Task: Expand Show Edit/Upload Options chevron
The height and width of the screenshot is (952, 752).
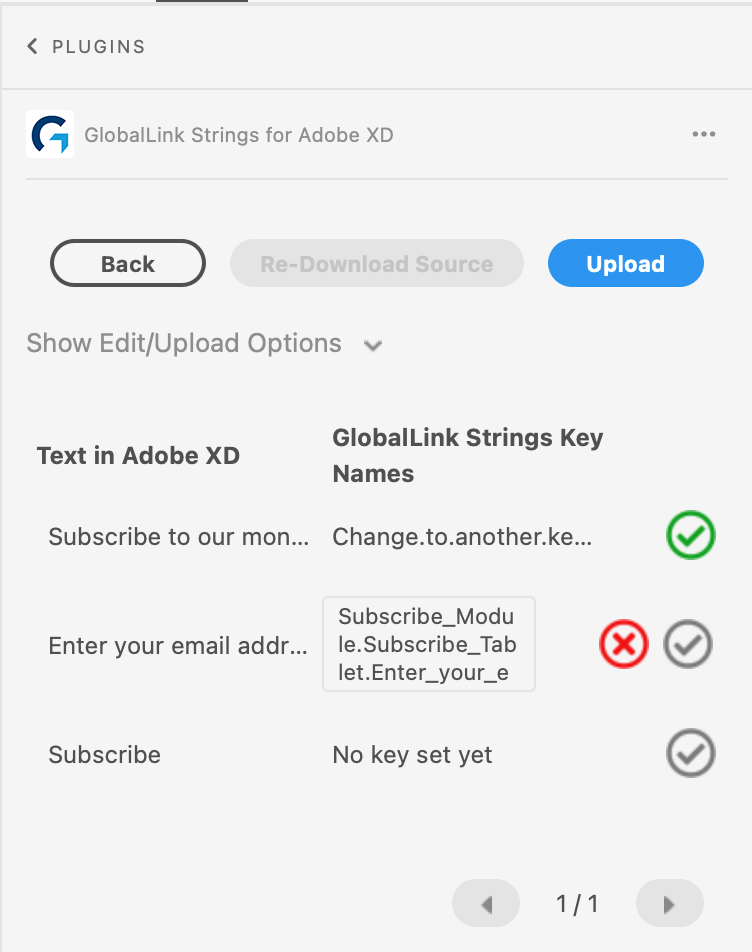Action: (373, 345)
